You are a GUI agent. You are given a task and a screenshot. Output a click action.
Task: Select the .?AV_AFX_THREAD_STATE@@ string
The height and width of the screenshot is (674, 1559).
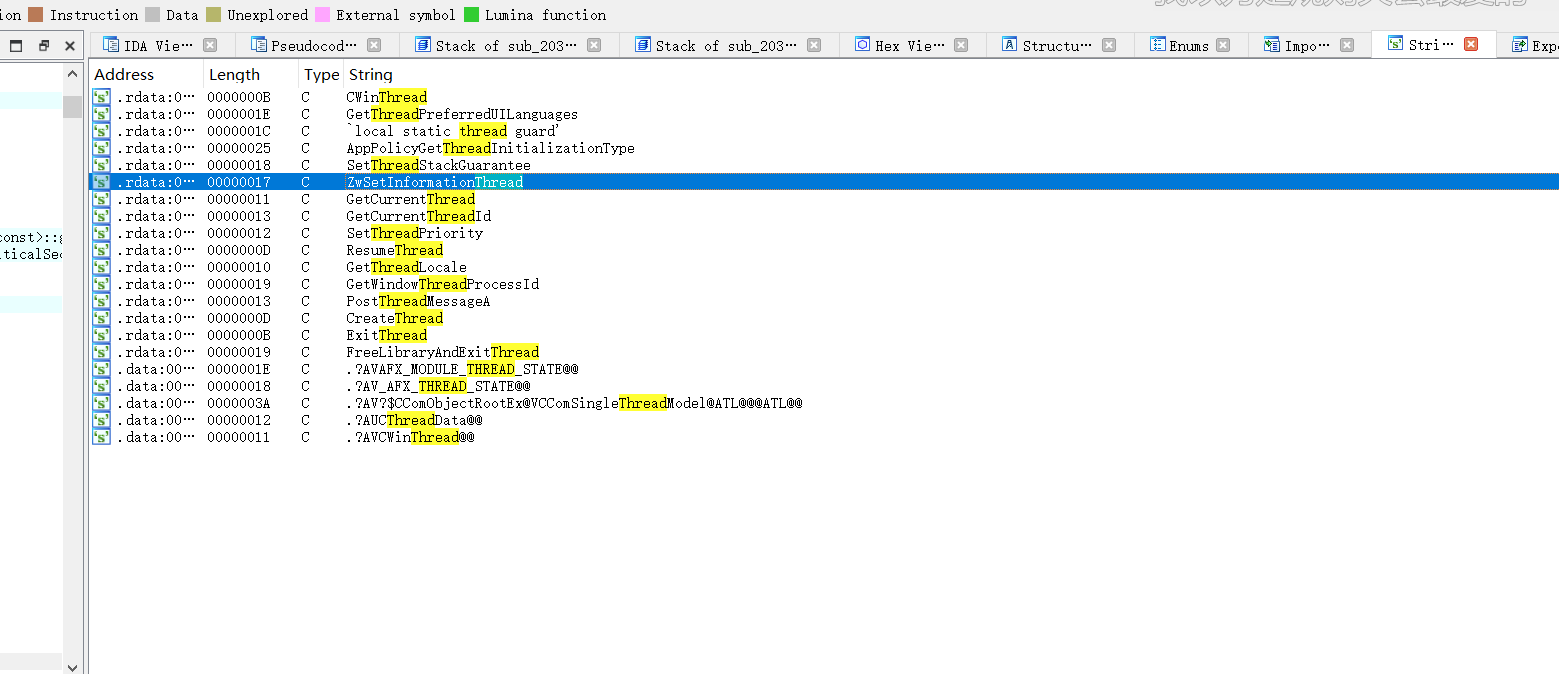(824, 386)
